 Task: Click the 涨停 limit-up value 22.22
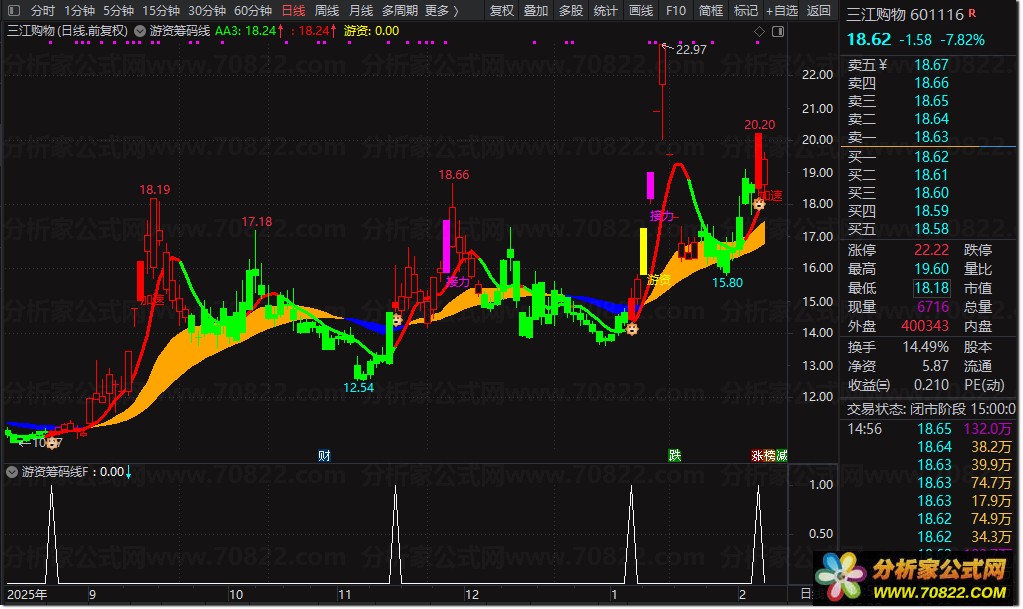pyautogui.click(x=931, y=250)
